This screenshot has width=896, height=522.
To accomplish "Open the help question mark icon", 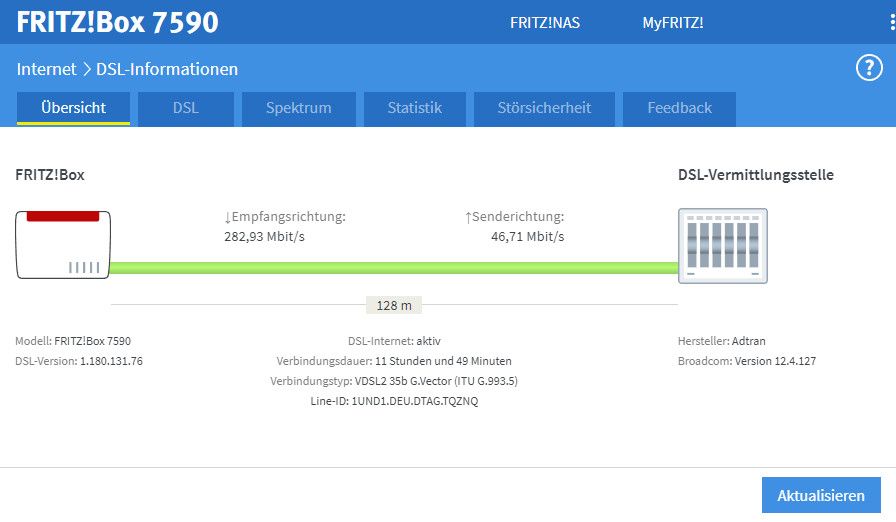I will (x=869, y=68).
